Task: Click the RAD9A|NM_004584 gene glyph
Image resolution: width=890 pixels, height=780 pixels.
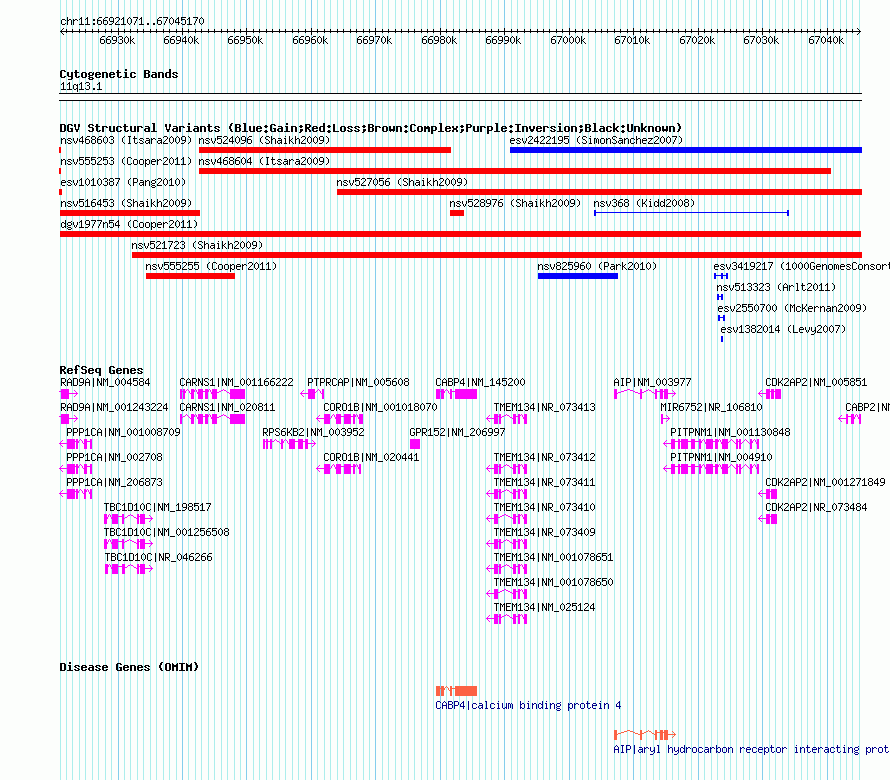Action: [69, 394]
